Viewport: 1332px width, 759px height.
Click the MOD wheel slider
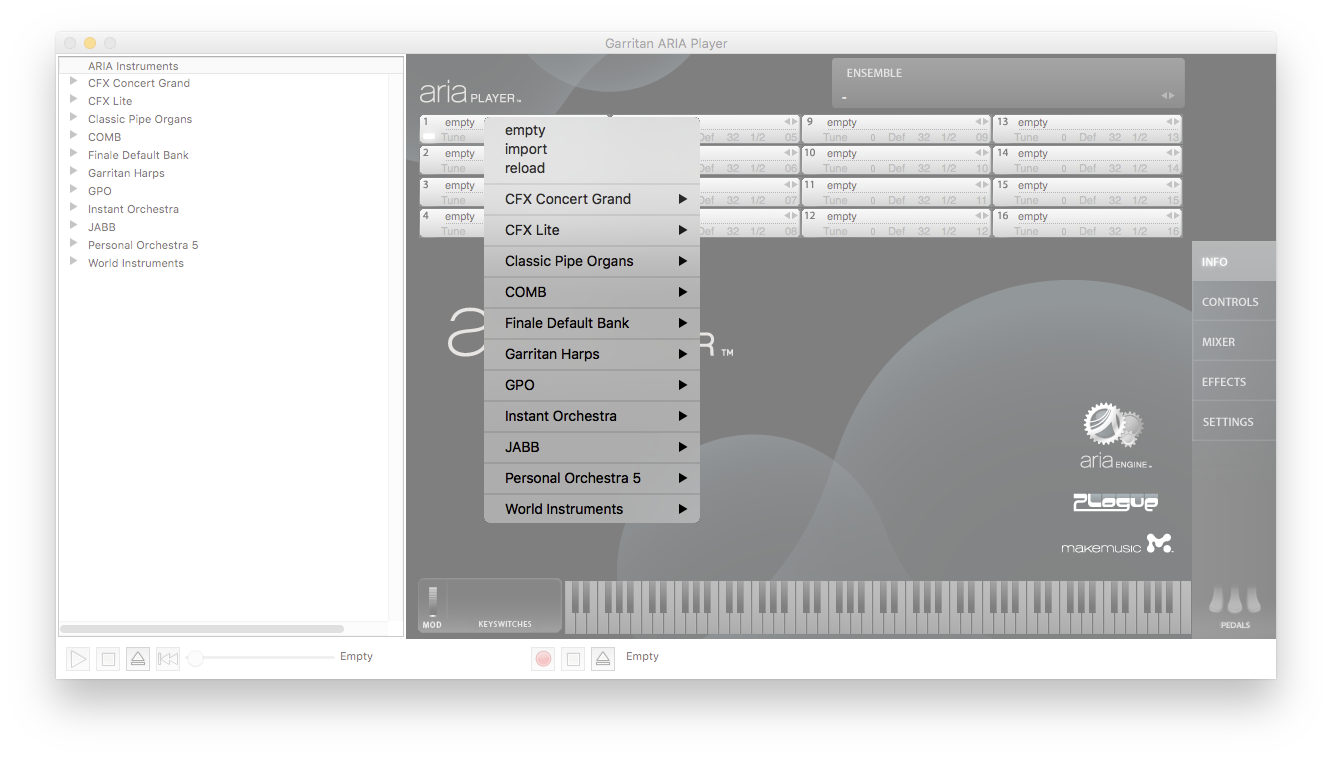pos(432,601)
